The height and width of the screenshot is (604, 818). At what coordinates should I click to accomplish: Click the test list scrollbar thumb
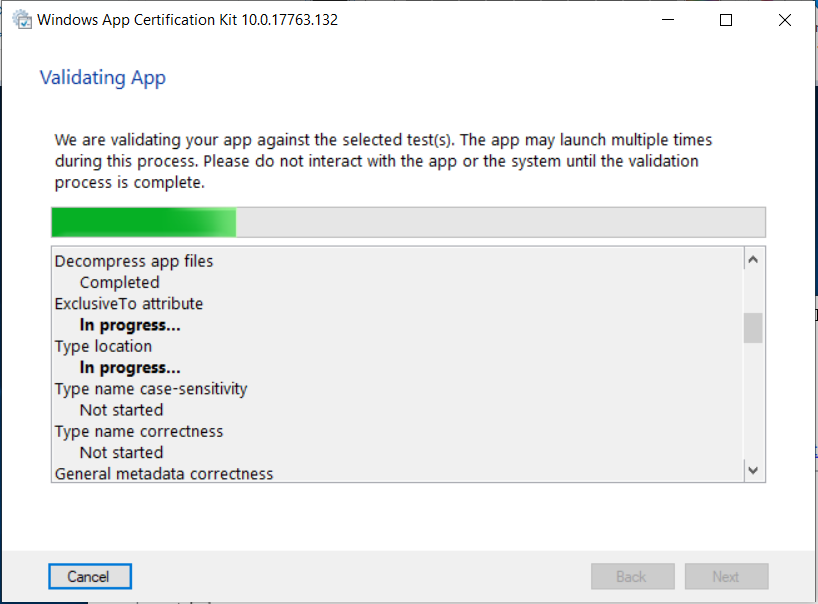click(753, 328)
